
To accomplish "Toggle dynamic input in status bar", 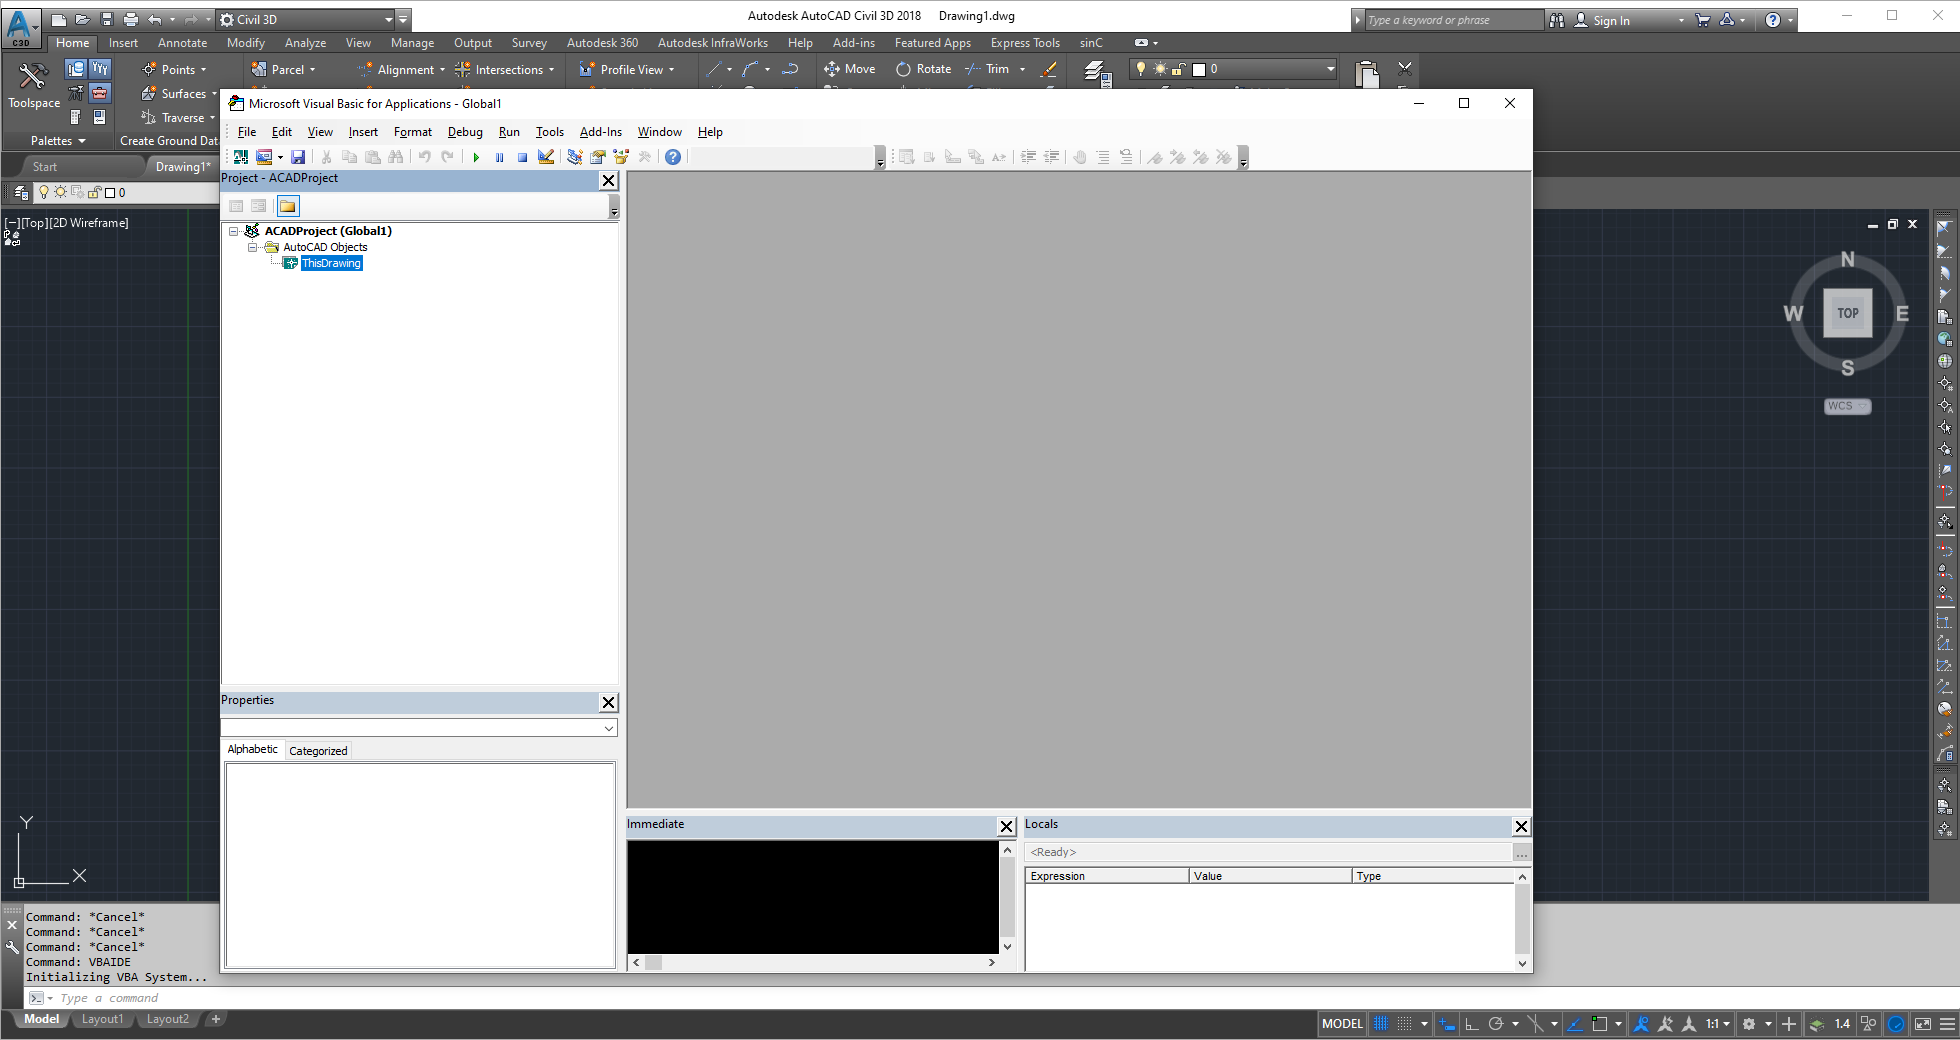I will point(1447,1023).
